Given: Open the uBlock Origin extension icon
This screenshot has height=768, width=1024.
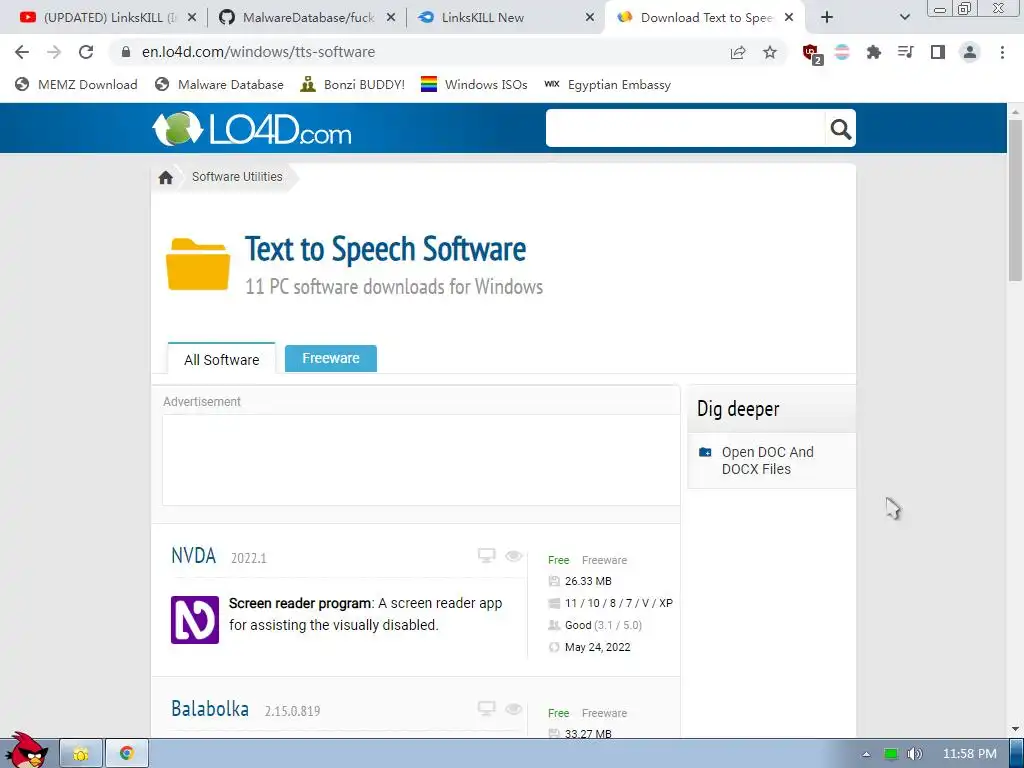Looking at the screenshot, I should point(812,54).
